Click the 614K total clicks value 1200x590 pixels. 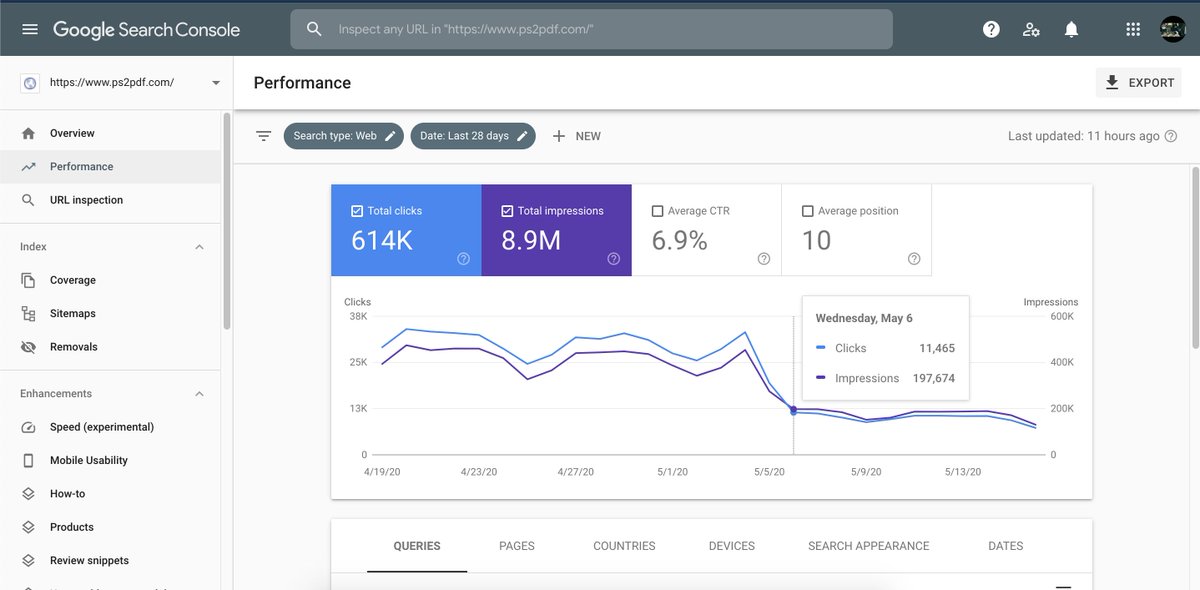pyautogui.click(x=381, y=241)
